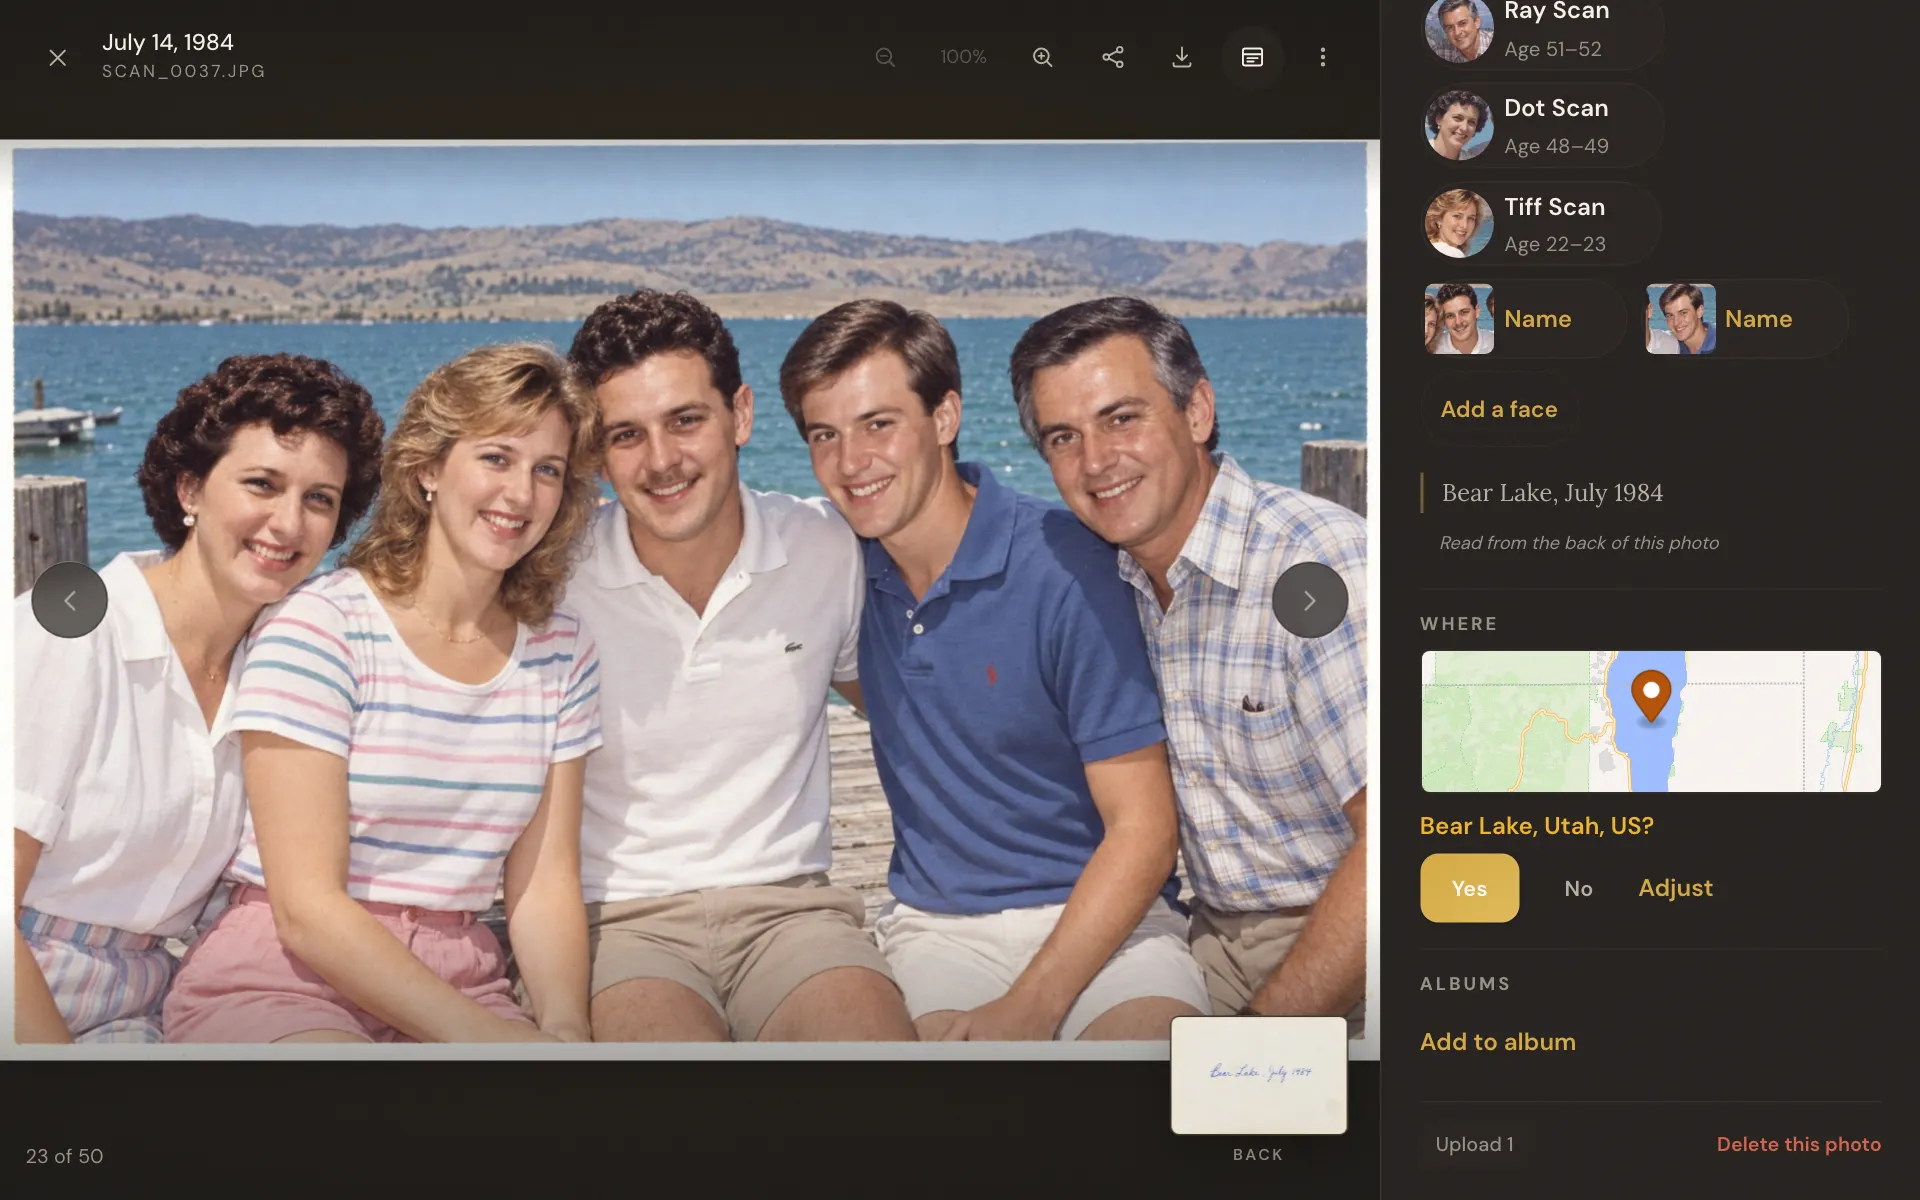Click Dot Scan's face thumbnail
The width and height of the screenshot is (1920, 1200).
click(1459, 126)
